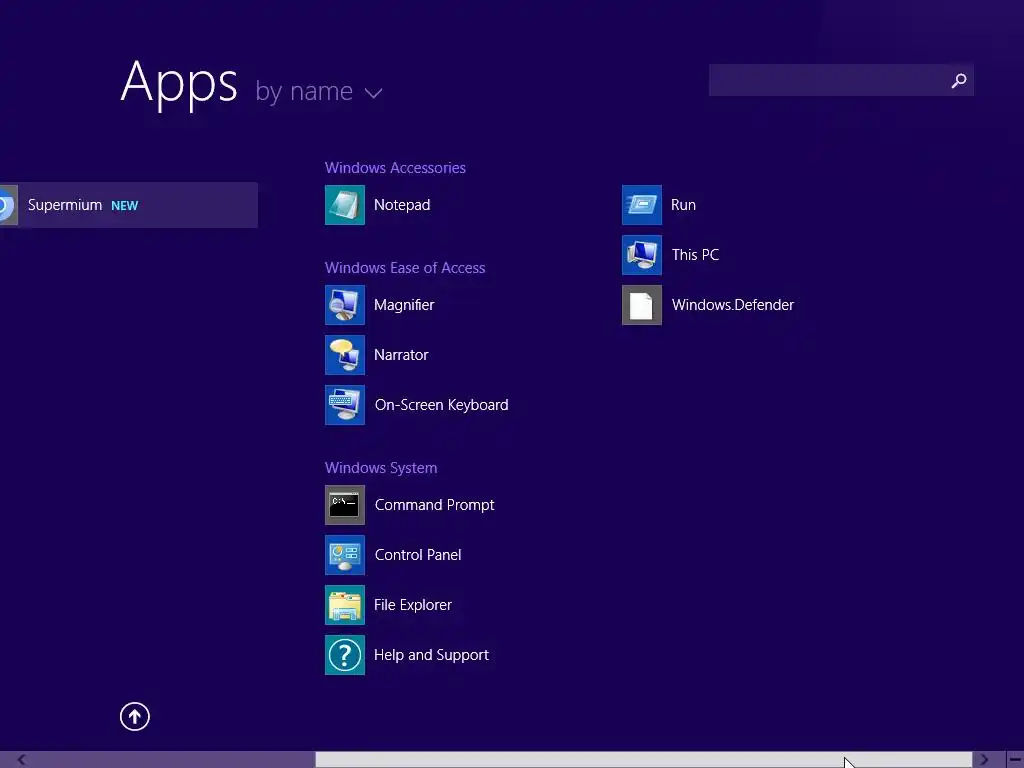Start Narrator from its icon
This screenshot has height=768, width=1024.
(x=345, y=355)
